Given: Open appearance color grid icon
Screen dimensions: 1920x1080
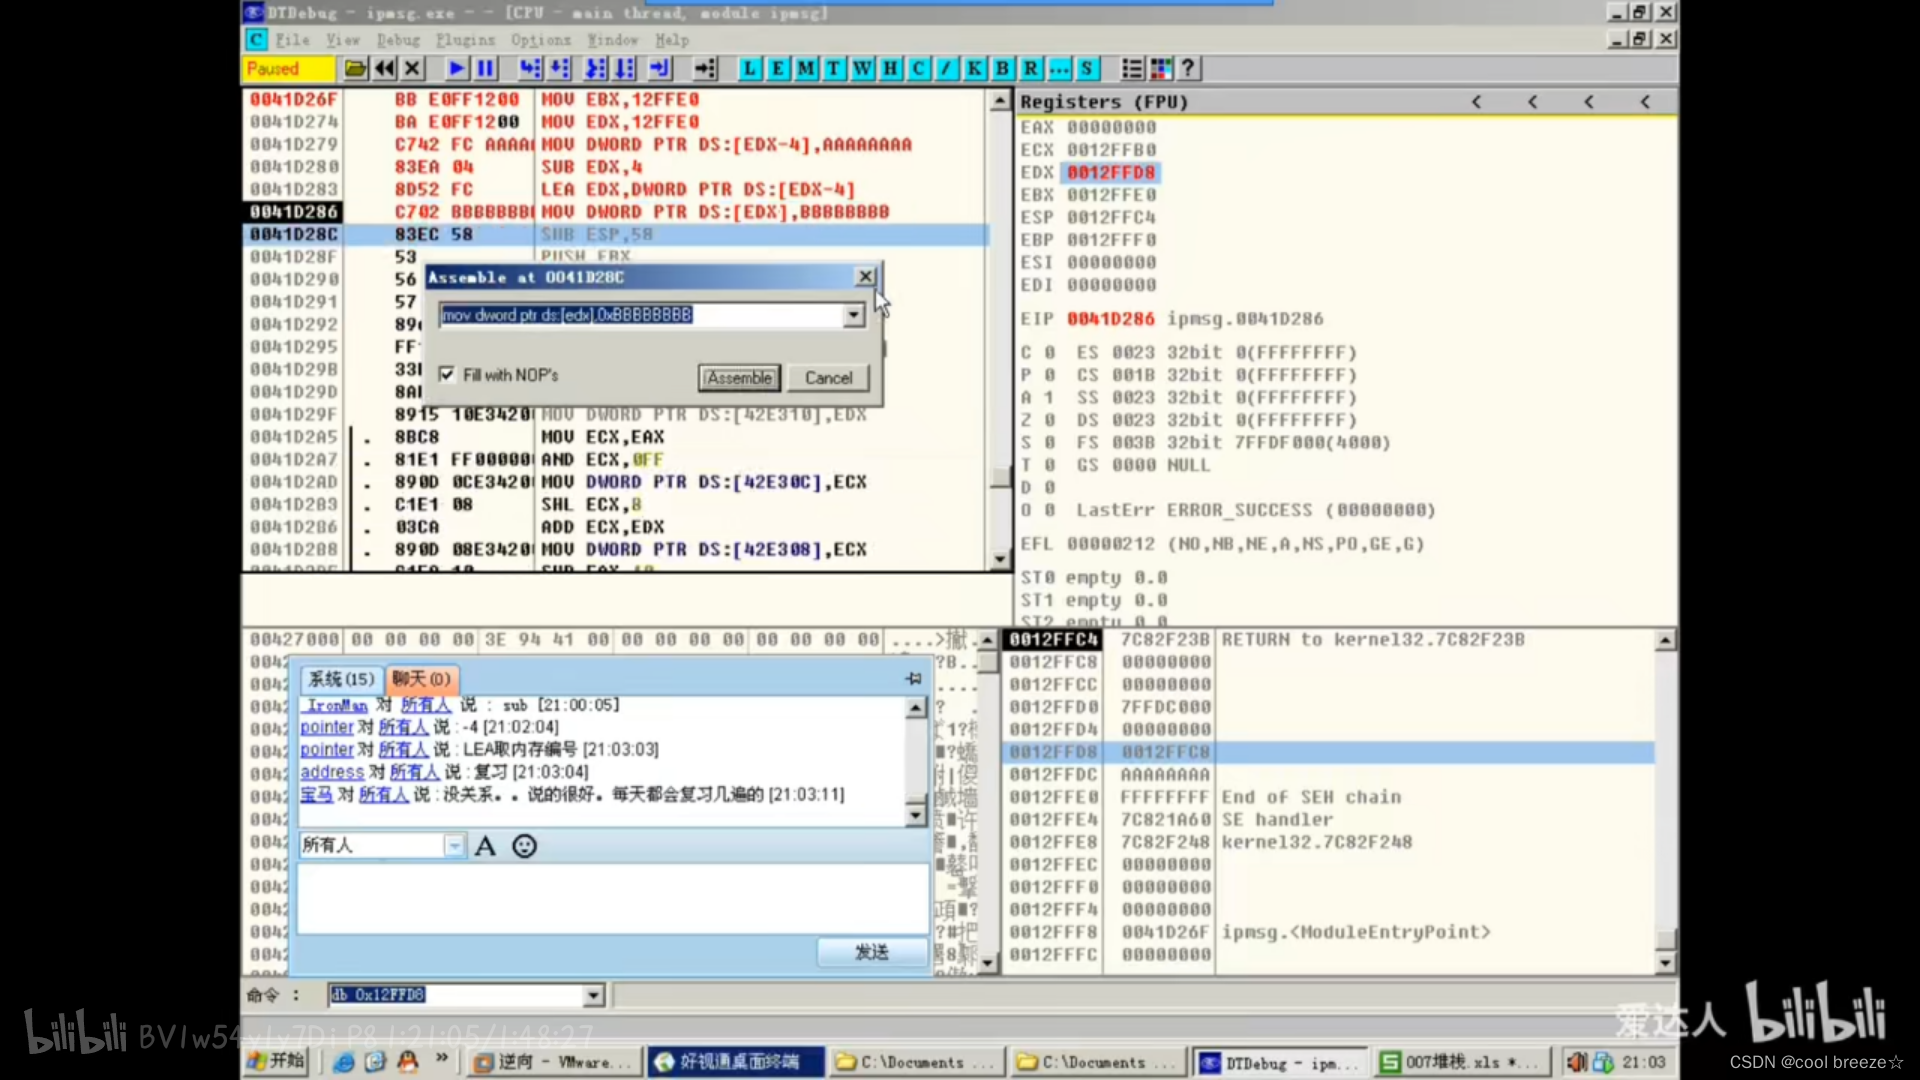Looking at the screenshot, I should 1160,69.
